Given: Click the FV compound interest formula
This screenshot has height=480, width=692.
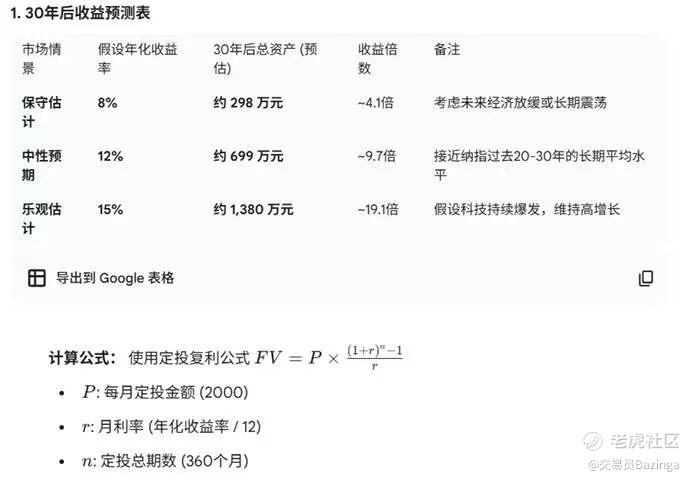Looking at the screenshot, I should coord(329,357).
